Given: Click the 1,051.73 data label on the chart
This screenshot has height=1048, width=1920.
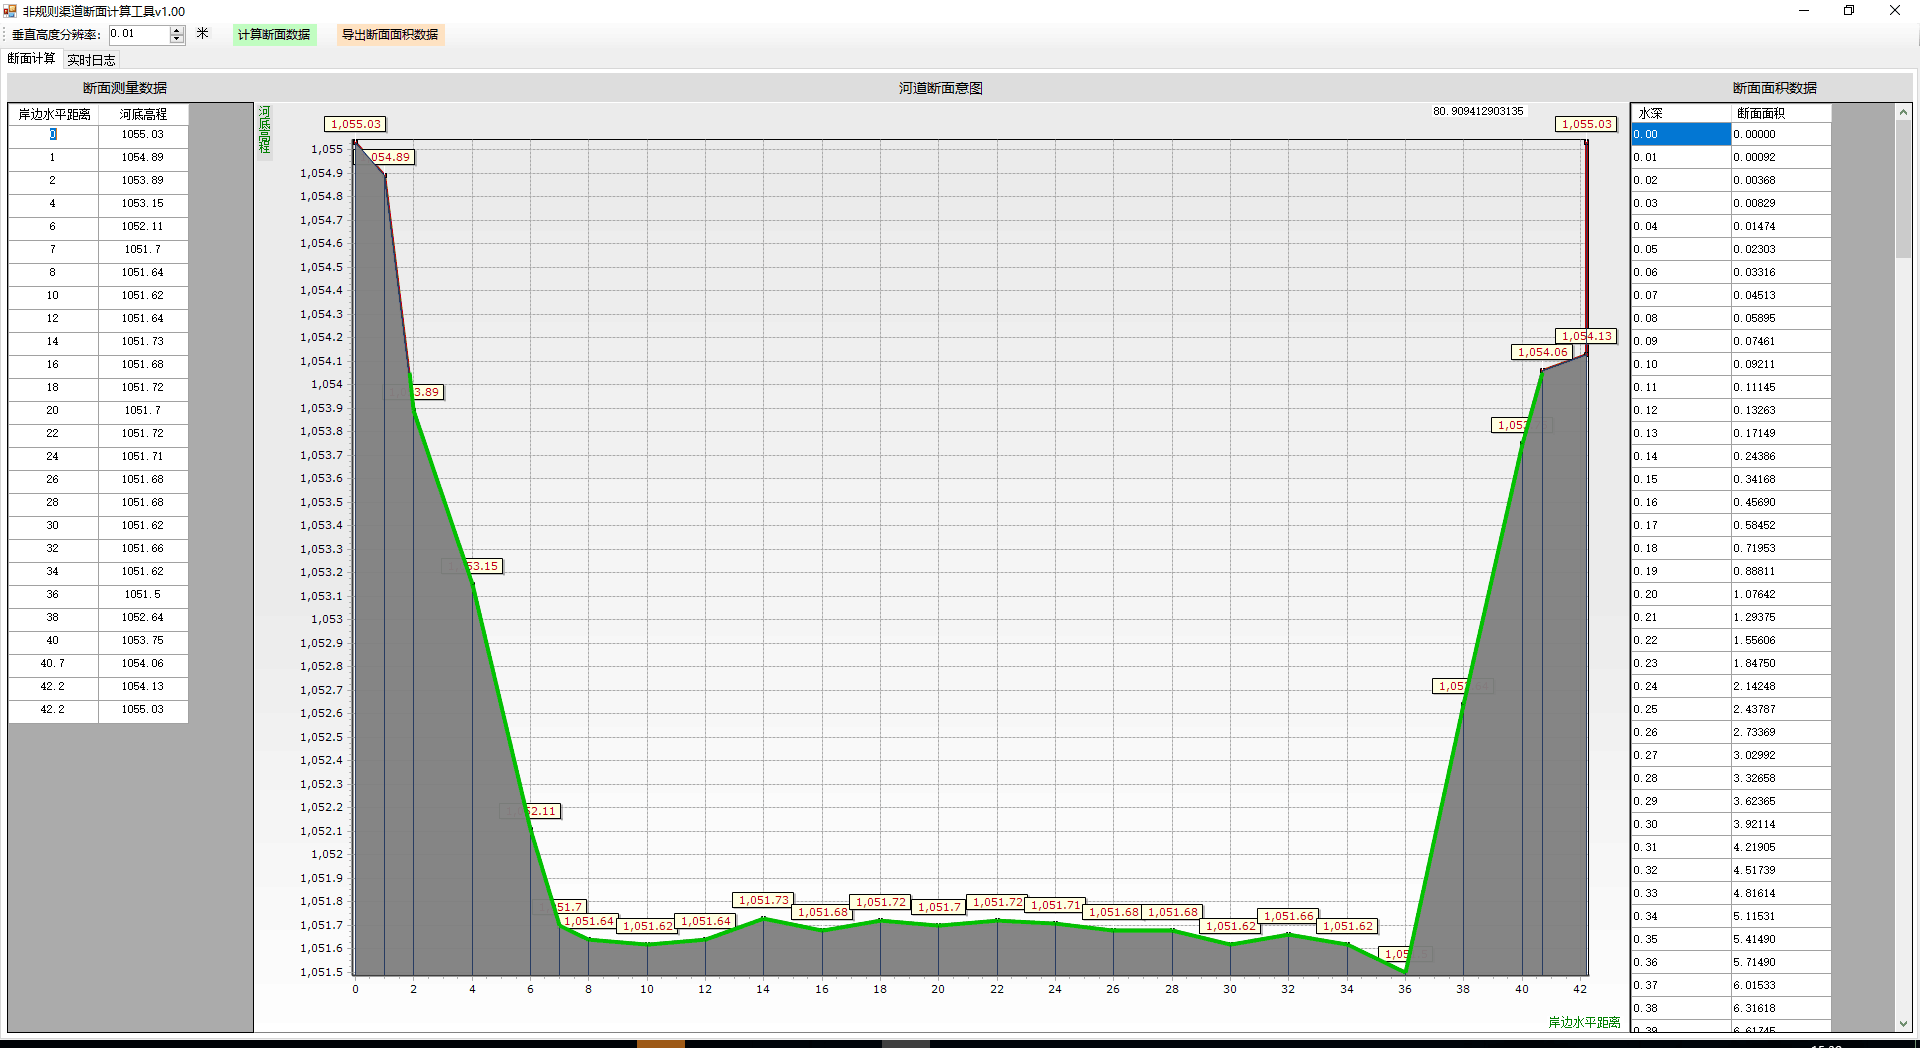Looking at the screenshot, I should [x=763, y=900].
